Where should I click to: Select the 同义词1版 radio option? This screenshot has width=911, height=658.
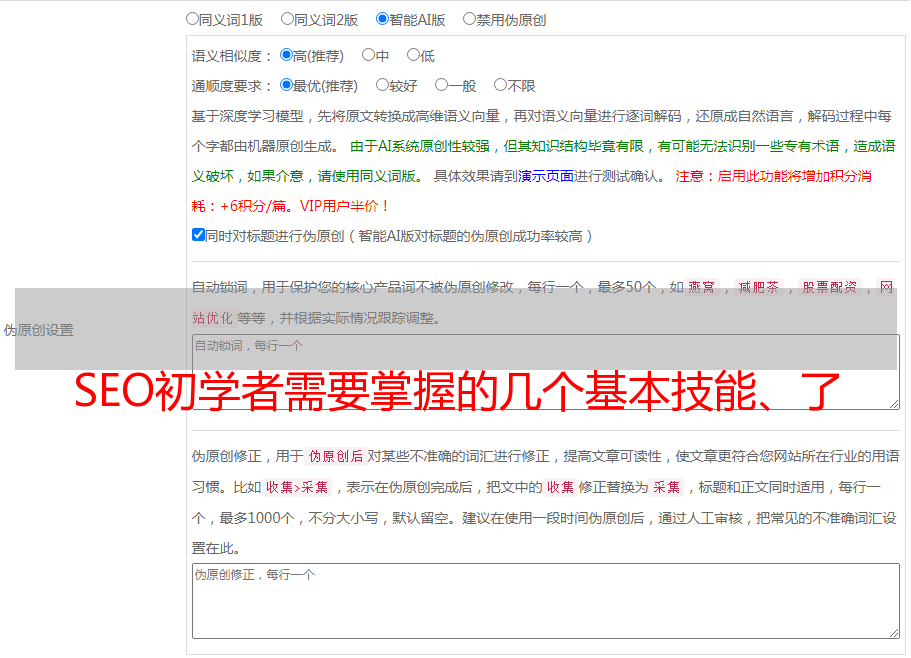(192, 19)
